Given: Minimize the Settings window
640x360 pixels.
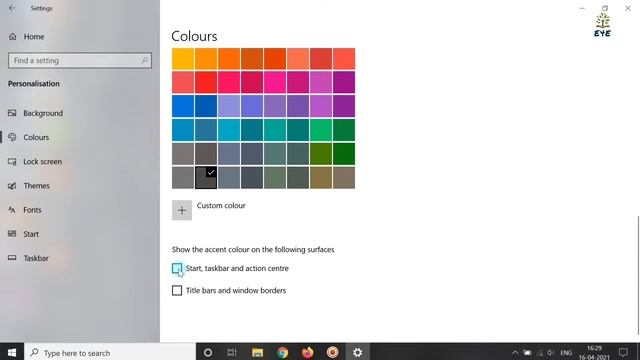Looking at the screenshot, I should (x=582, y=8).
